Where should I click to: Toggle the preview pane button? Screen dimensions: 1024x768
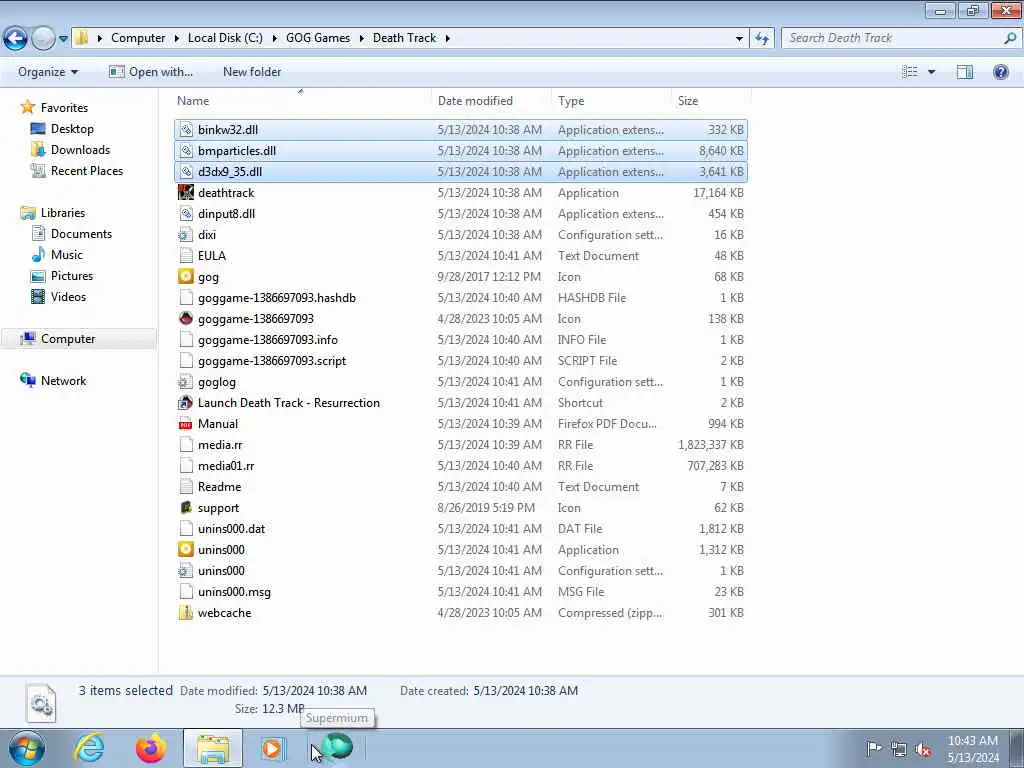965,72
